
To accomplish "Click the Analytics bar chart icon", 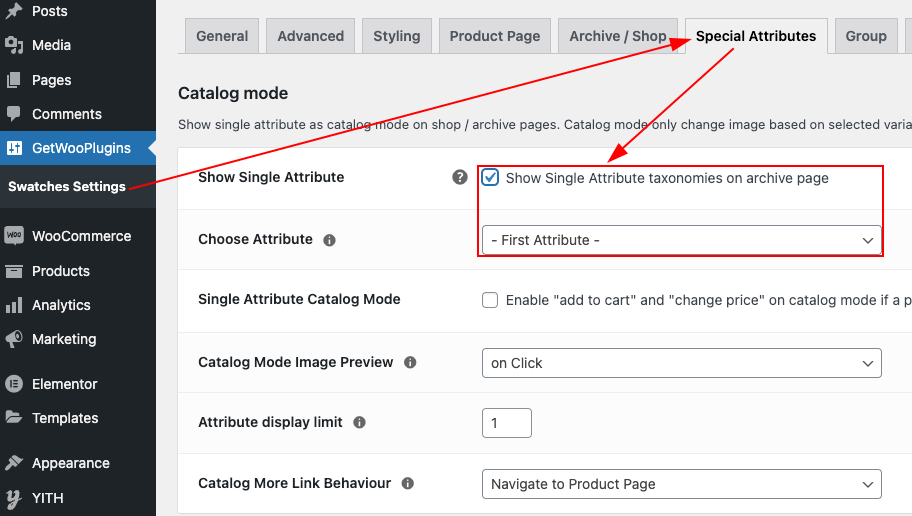I will coord(13,305).
